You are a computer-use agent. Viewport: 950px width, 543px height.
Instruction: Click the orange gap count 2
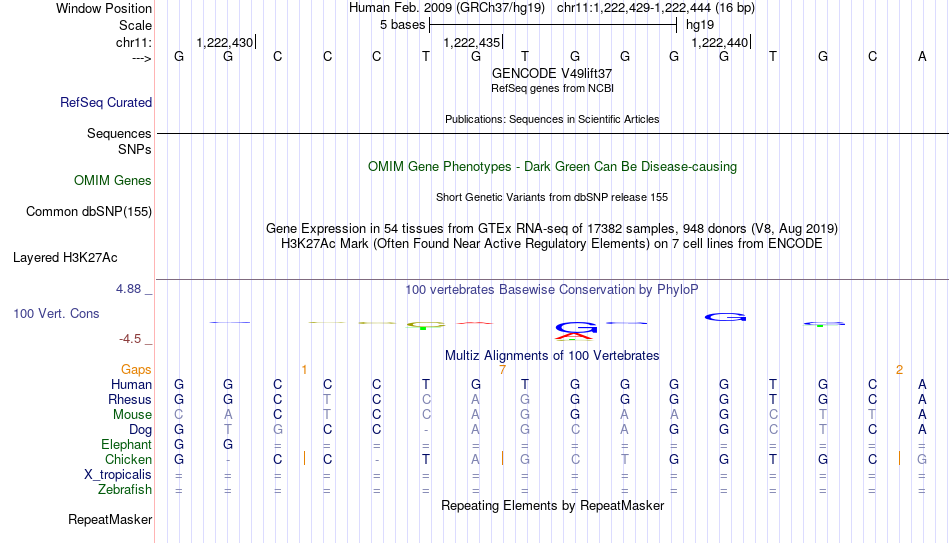(x=899, y=370)
